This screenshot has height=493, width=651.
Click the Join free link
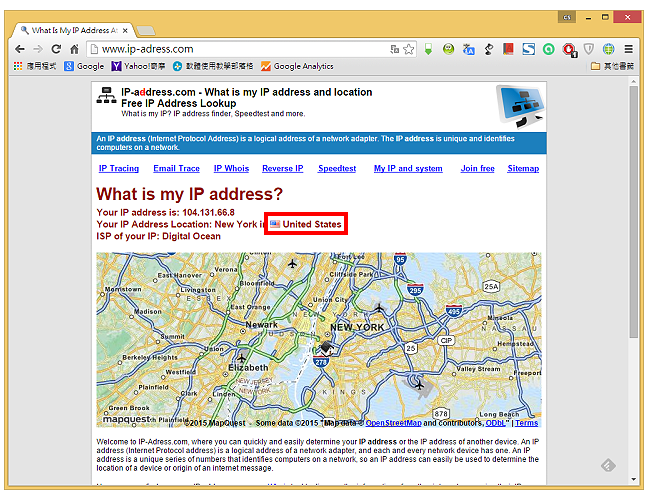click(x=477, y=168)
